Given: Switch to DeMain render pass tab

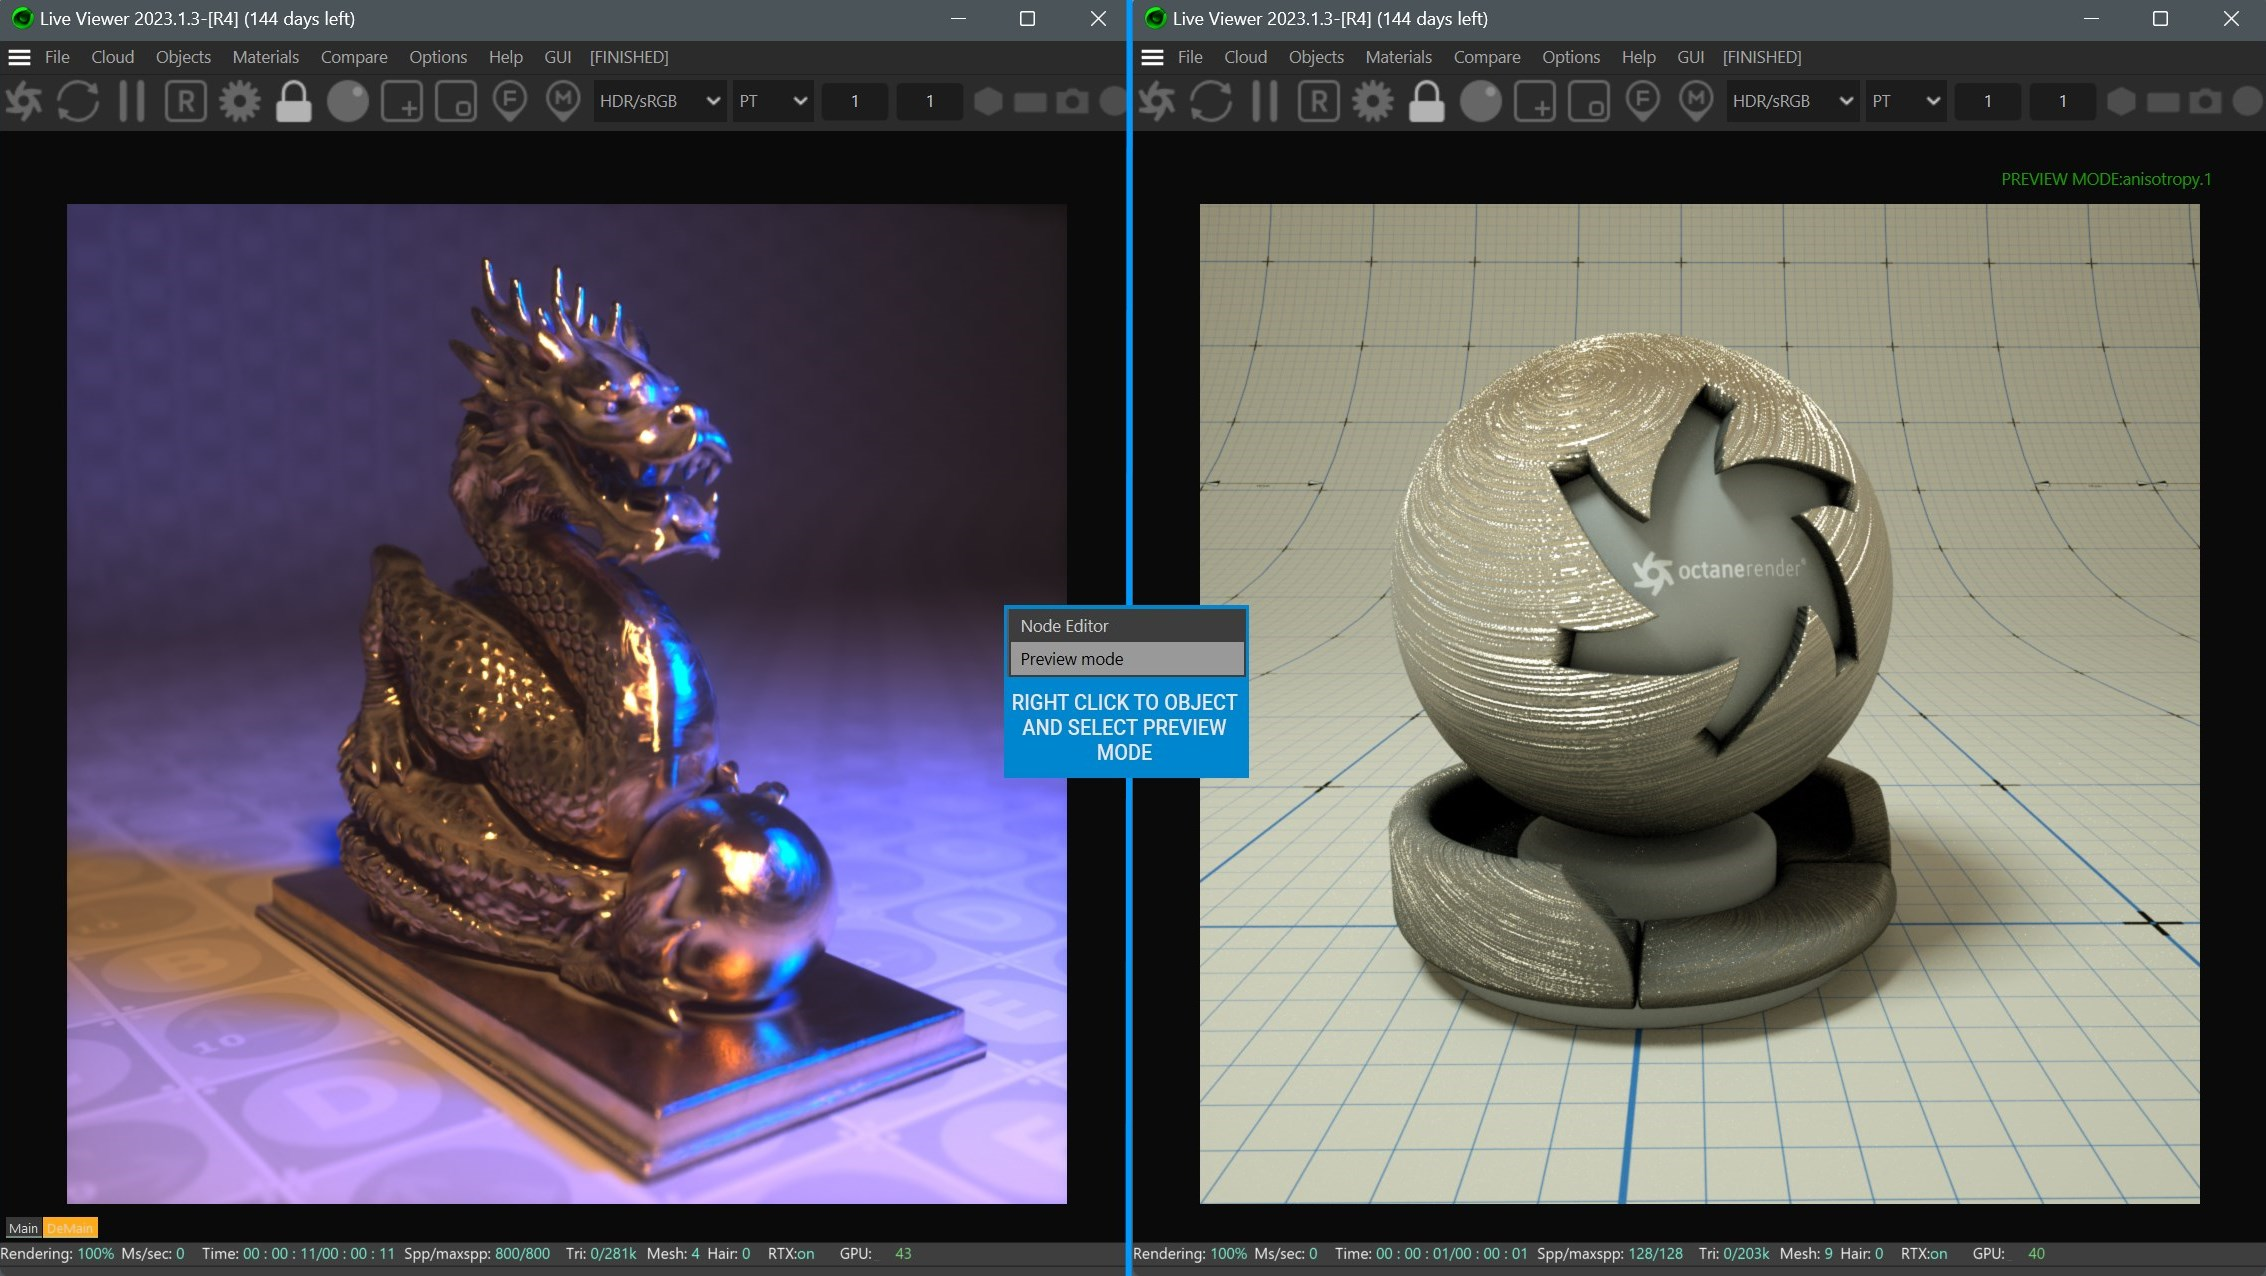Looking at the screenshot, I should [70, 1228].
